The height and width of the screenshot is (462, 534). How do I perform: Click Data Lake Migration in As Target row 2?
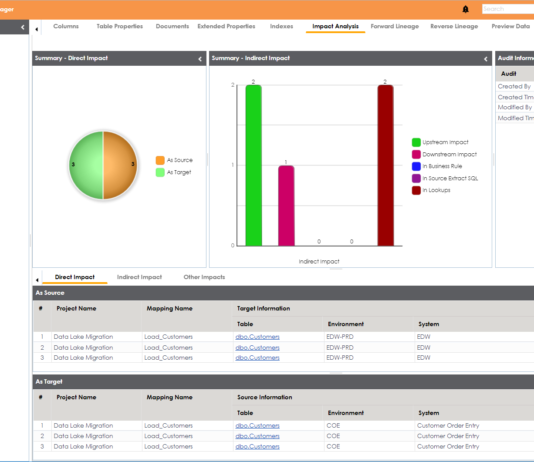(83, 436)
